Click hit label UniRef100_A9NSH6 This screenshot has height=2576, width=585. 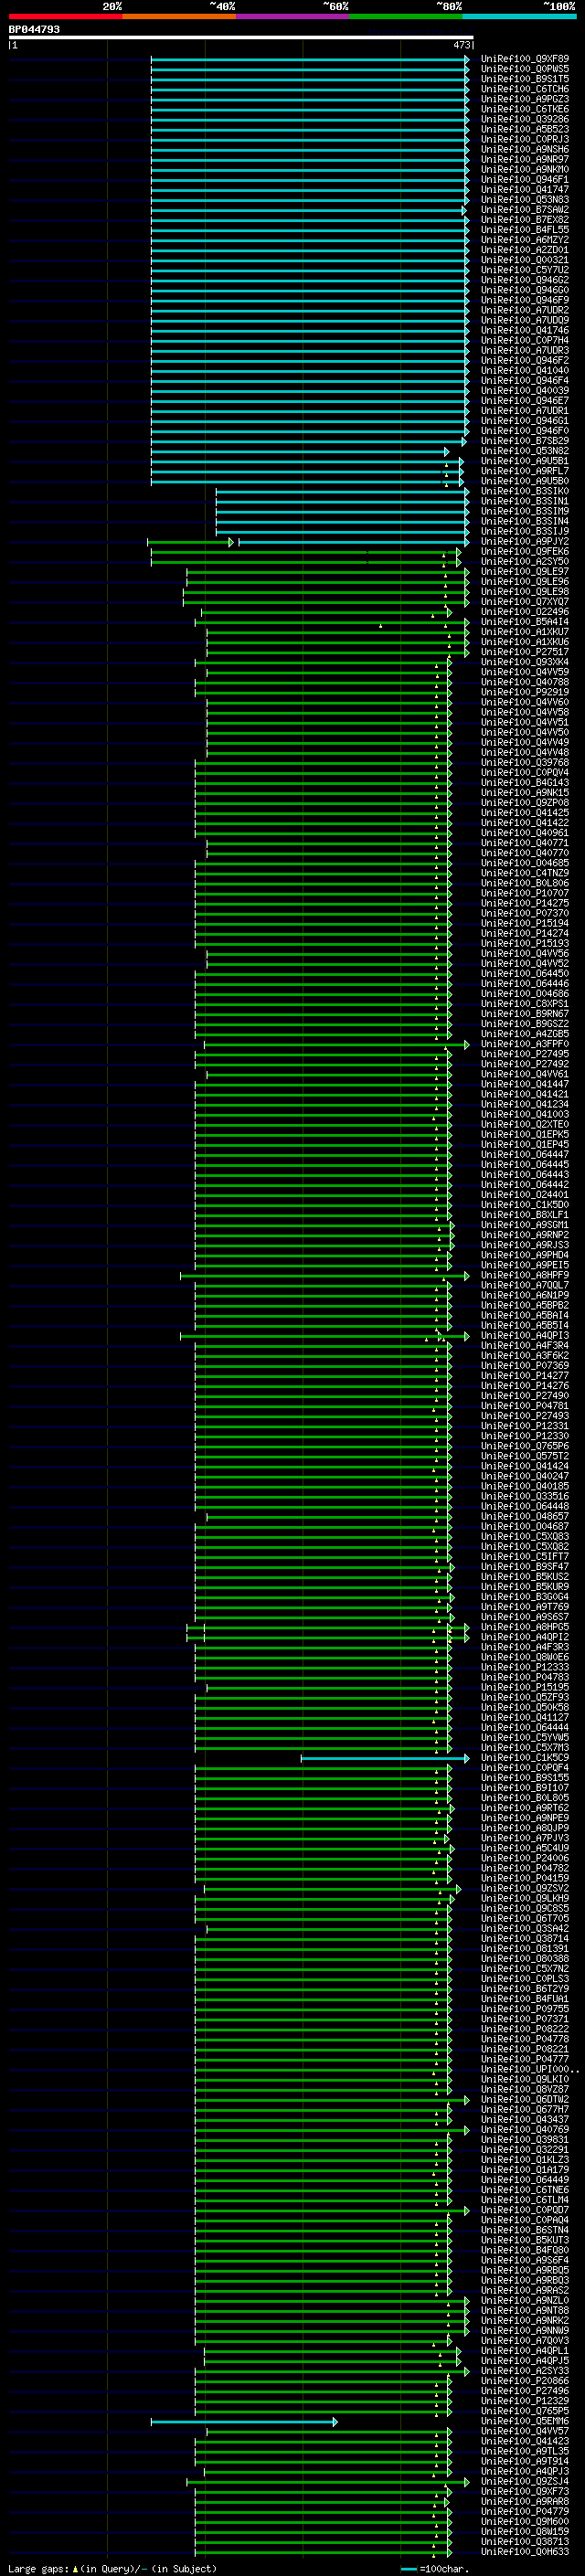coord(525,149)
